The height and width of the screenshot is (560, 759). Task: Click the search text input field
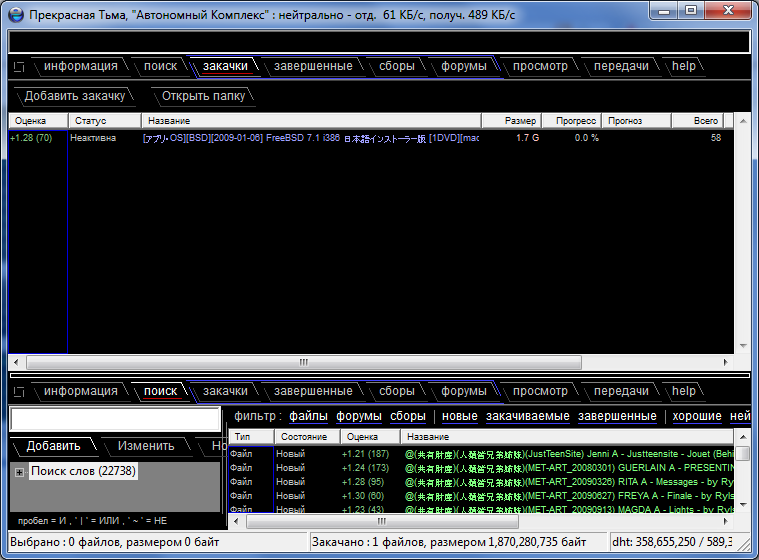[114, 419]
